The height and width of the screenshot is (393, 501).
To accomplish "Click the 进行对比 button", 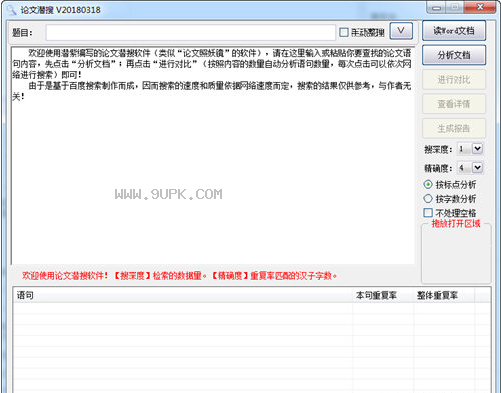I will 454,79.
